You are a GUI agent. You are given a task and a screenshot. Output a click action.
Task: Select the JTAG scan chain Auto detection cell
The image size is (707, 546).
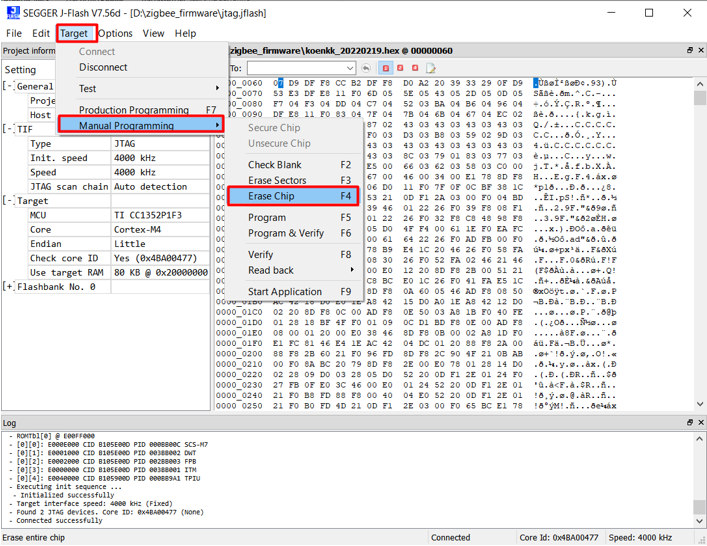160,186
